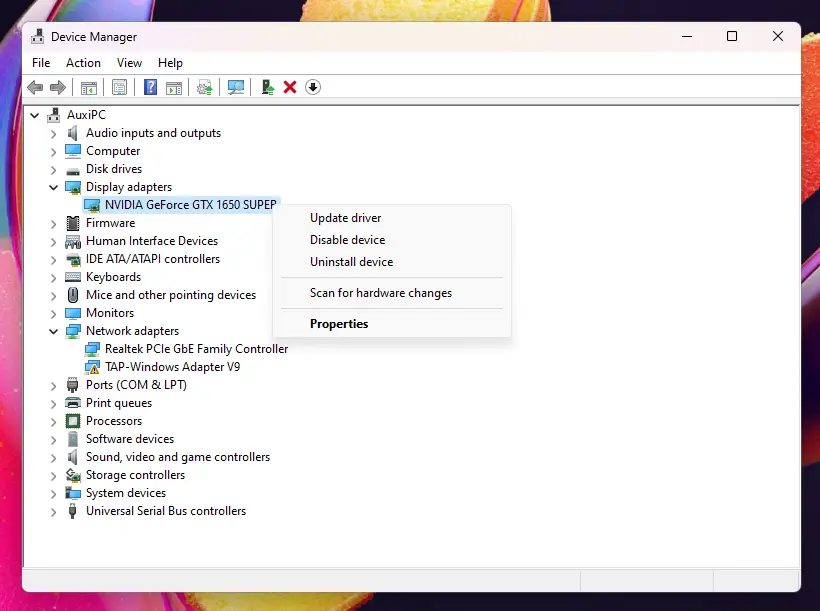This screenshot has width=820, height=611.
Task: Click the Processors icon
Action: click(x=73, y=421)
